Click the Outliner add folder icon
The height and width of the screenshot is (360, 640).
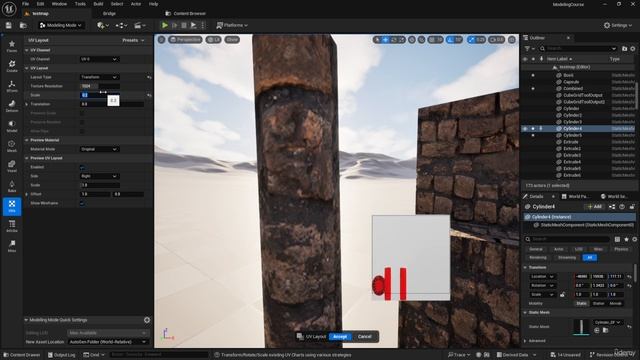point(624,49)
